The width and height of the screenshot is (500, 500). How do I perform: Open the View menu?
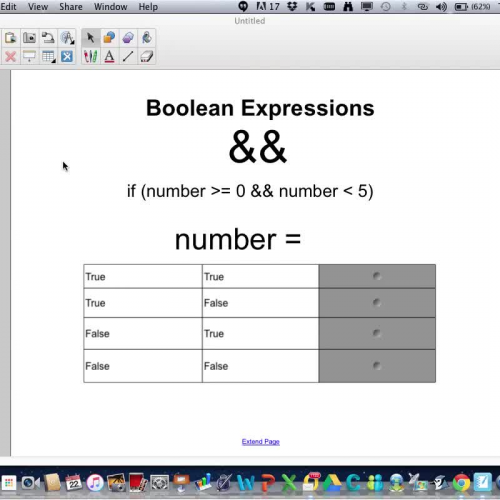click(38, 7)
